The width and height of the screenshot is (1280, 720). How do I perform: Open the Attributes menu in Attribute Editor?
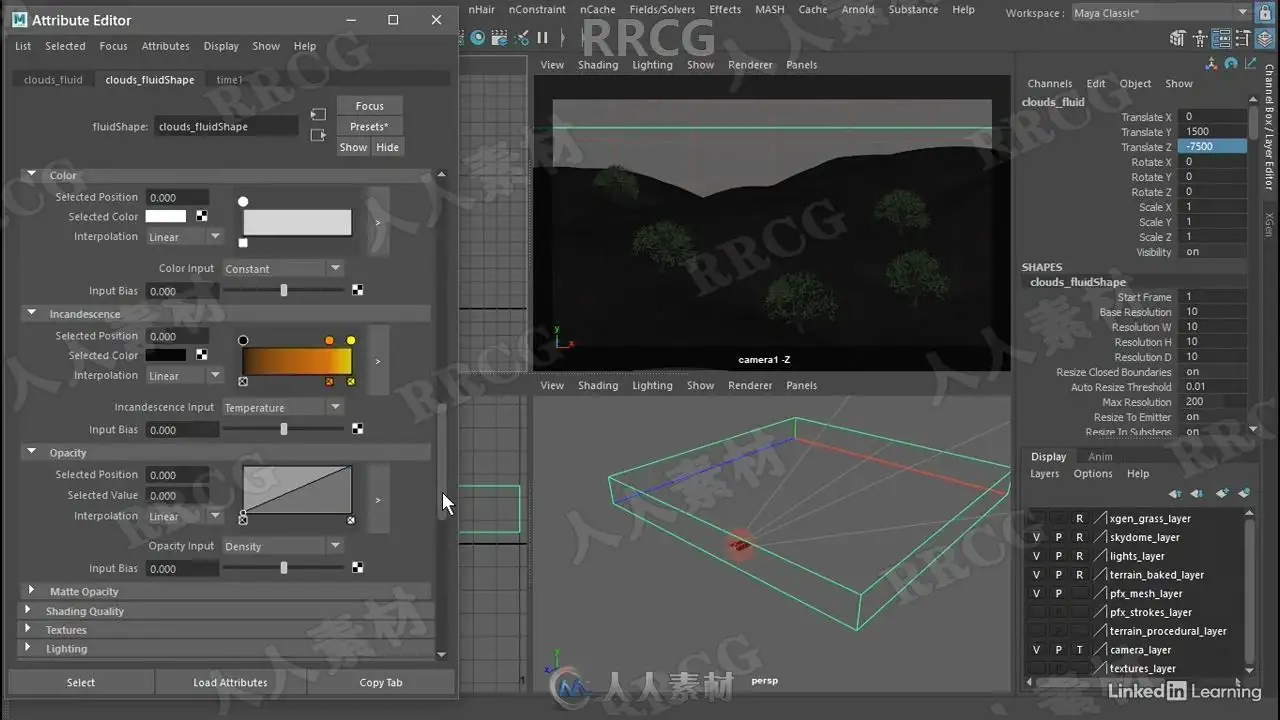click(165, 46)
